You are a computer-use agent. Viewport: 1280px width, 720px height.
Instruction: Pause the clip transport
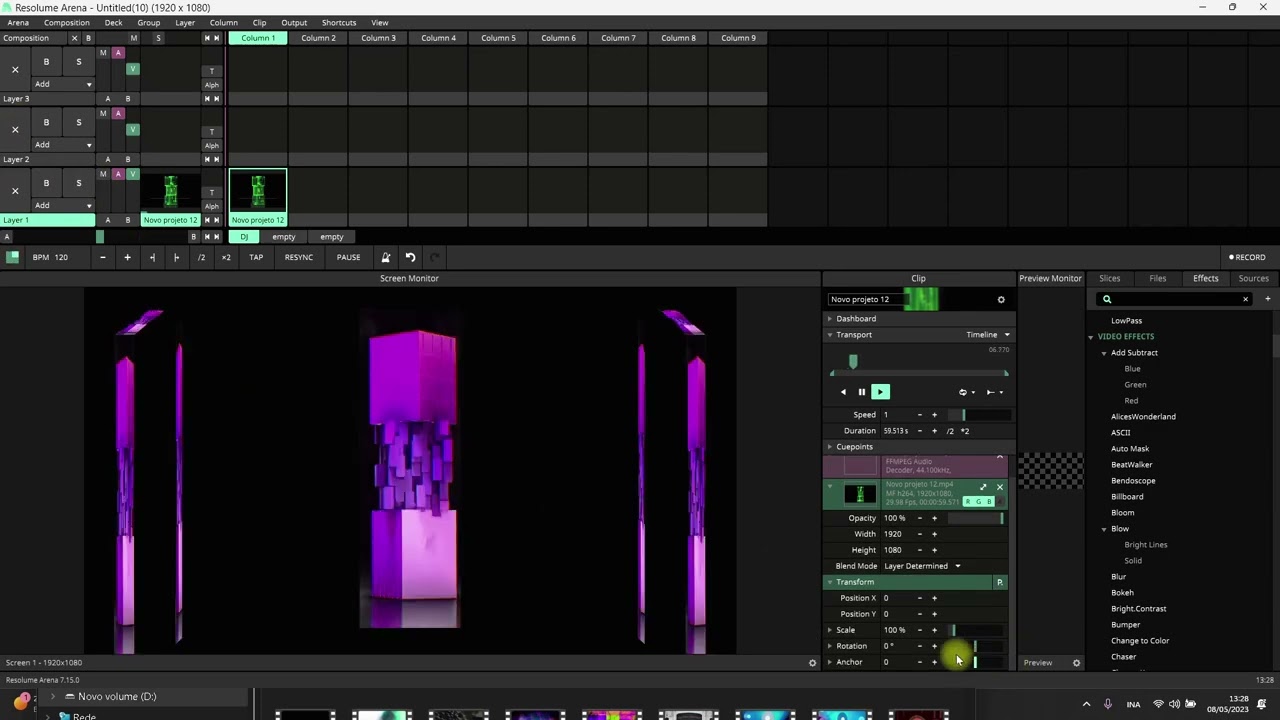pyautogui.click(x=861, y=392)
